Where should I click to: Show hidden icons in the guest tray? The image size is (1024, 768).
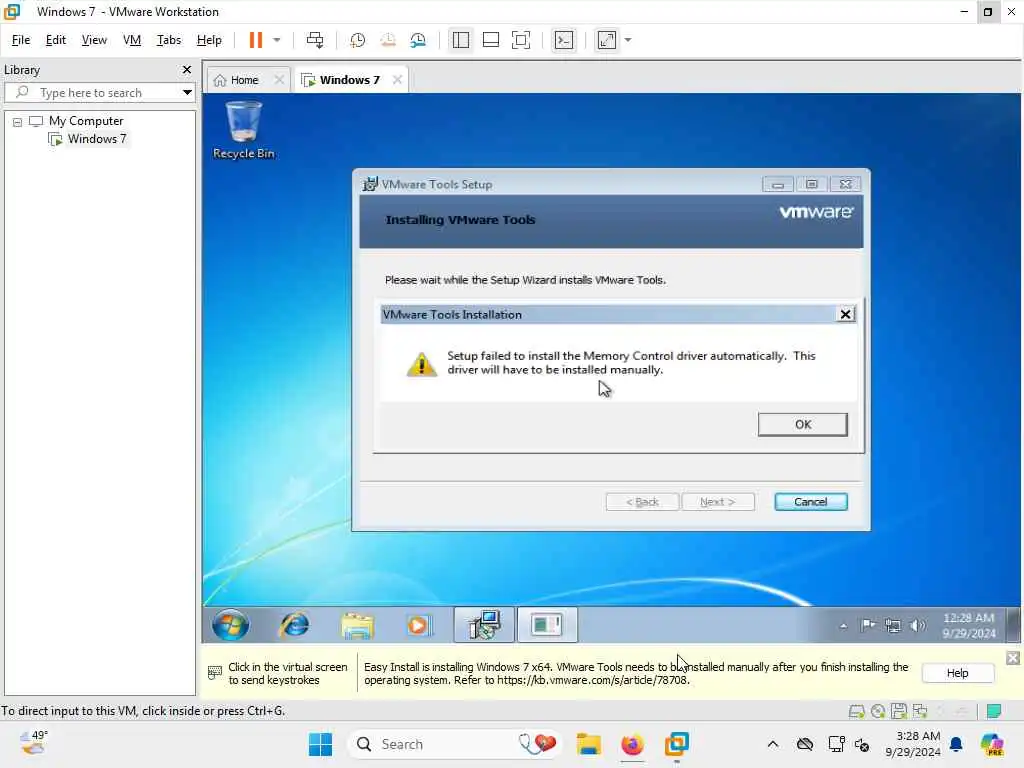[x=844, y=626]
